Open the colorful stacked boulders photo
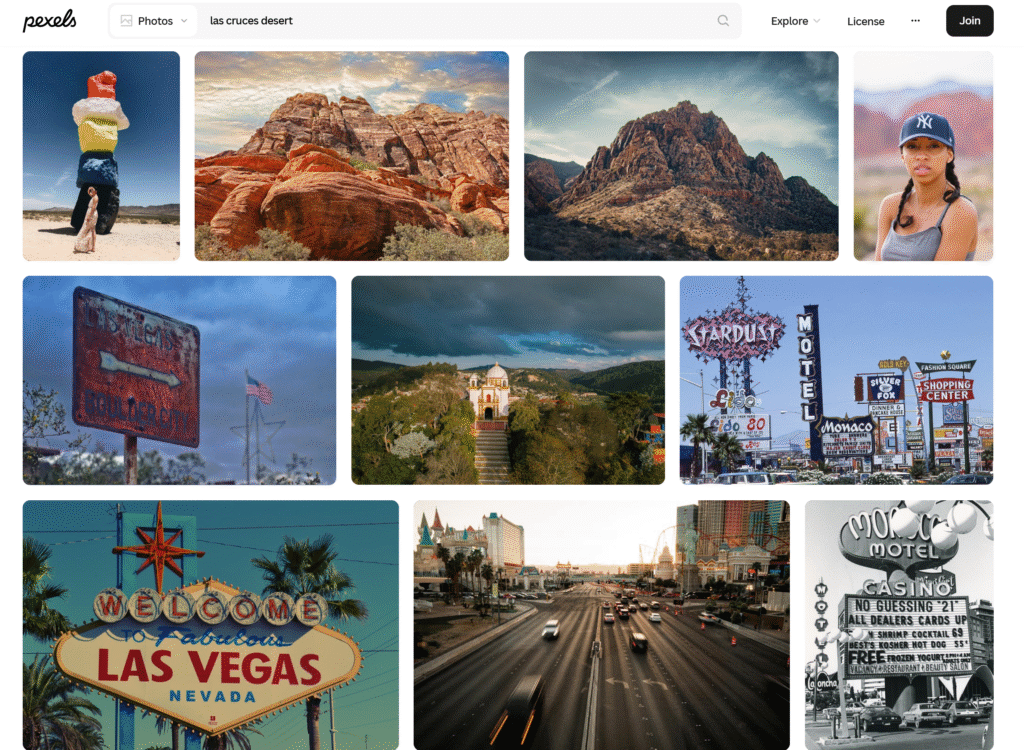The image size is (1024, 750). pyautogui.click(x=101, y=156)
